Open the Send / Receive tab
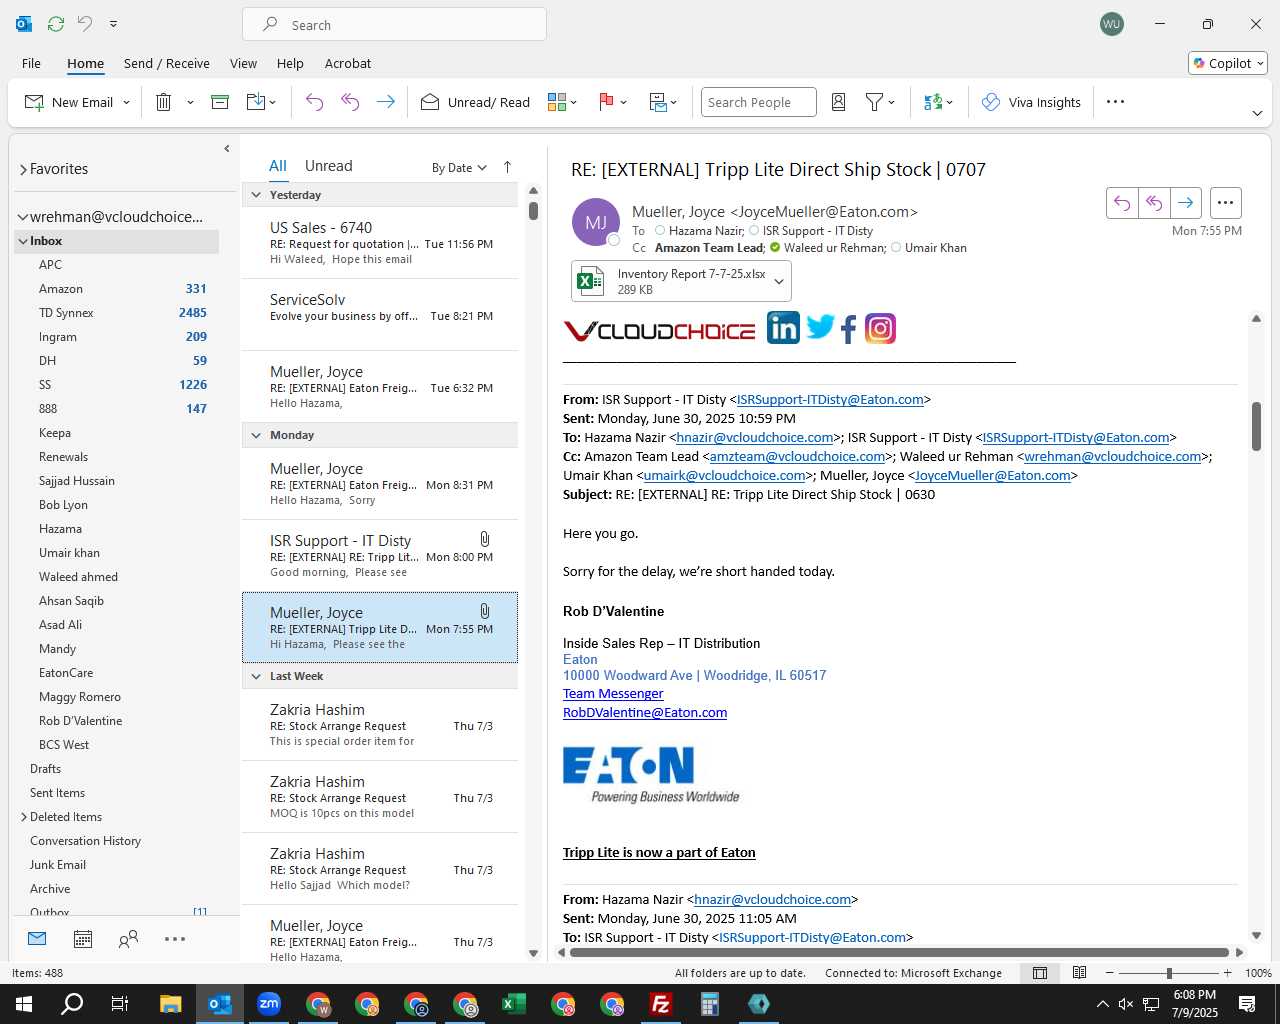The image size is (1280, 1024). [167, 63]
